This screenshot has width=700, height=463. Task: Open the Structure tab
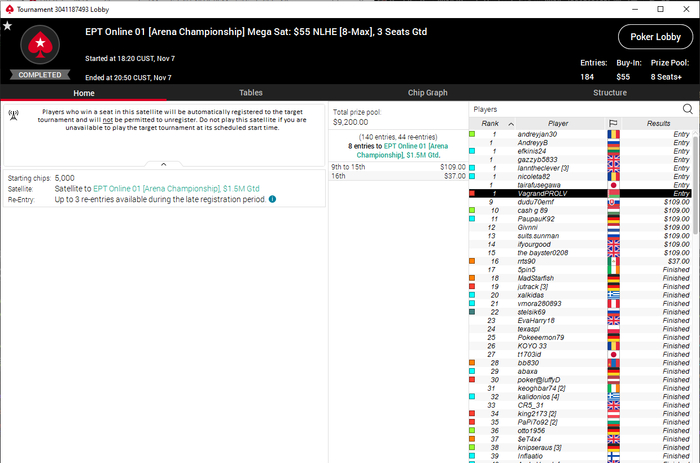pyautogui.click(x=610, y=92)
